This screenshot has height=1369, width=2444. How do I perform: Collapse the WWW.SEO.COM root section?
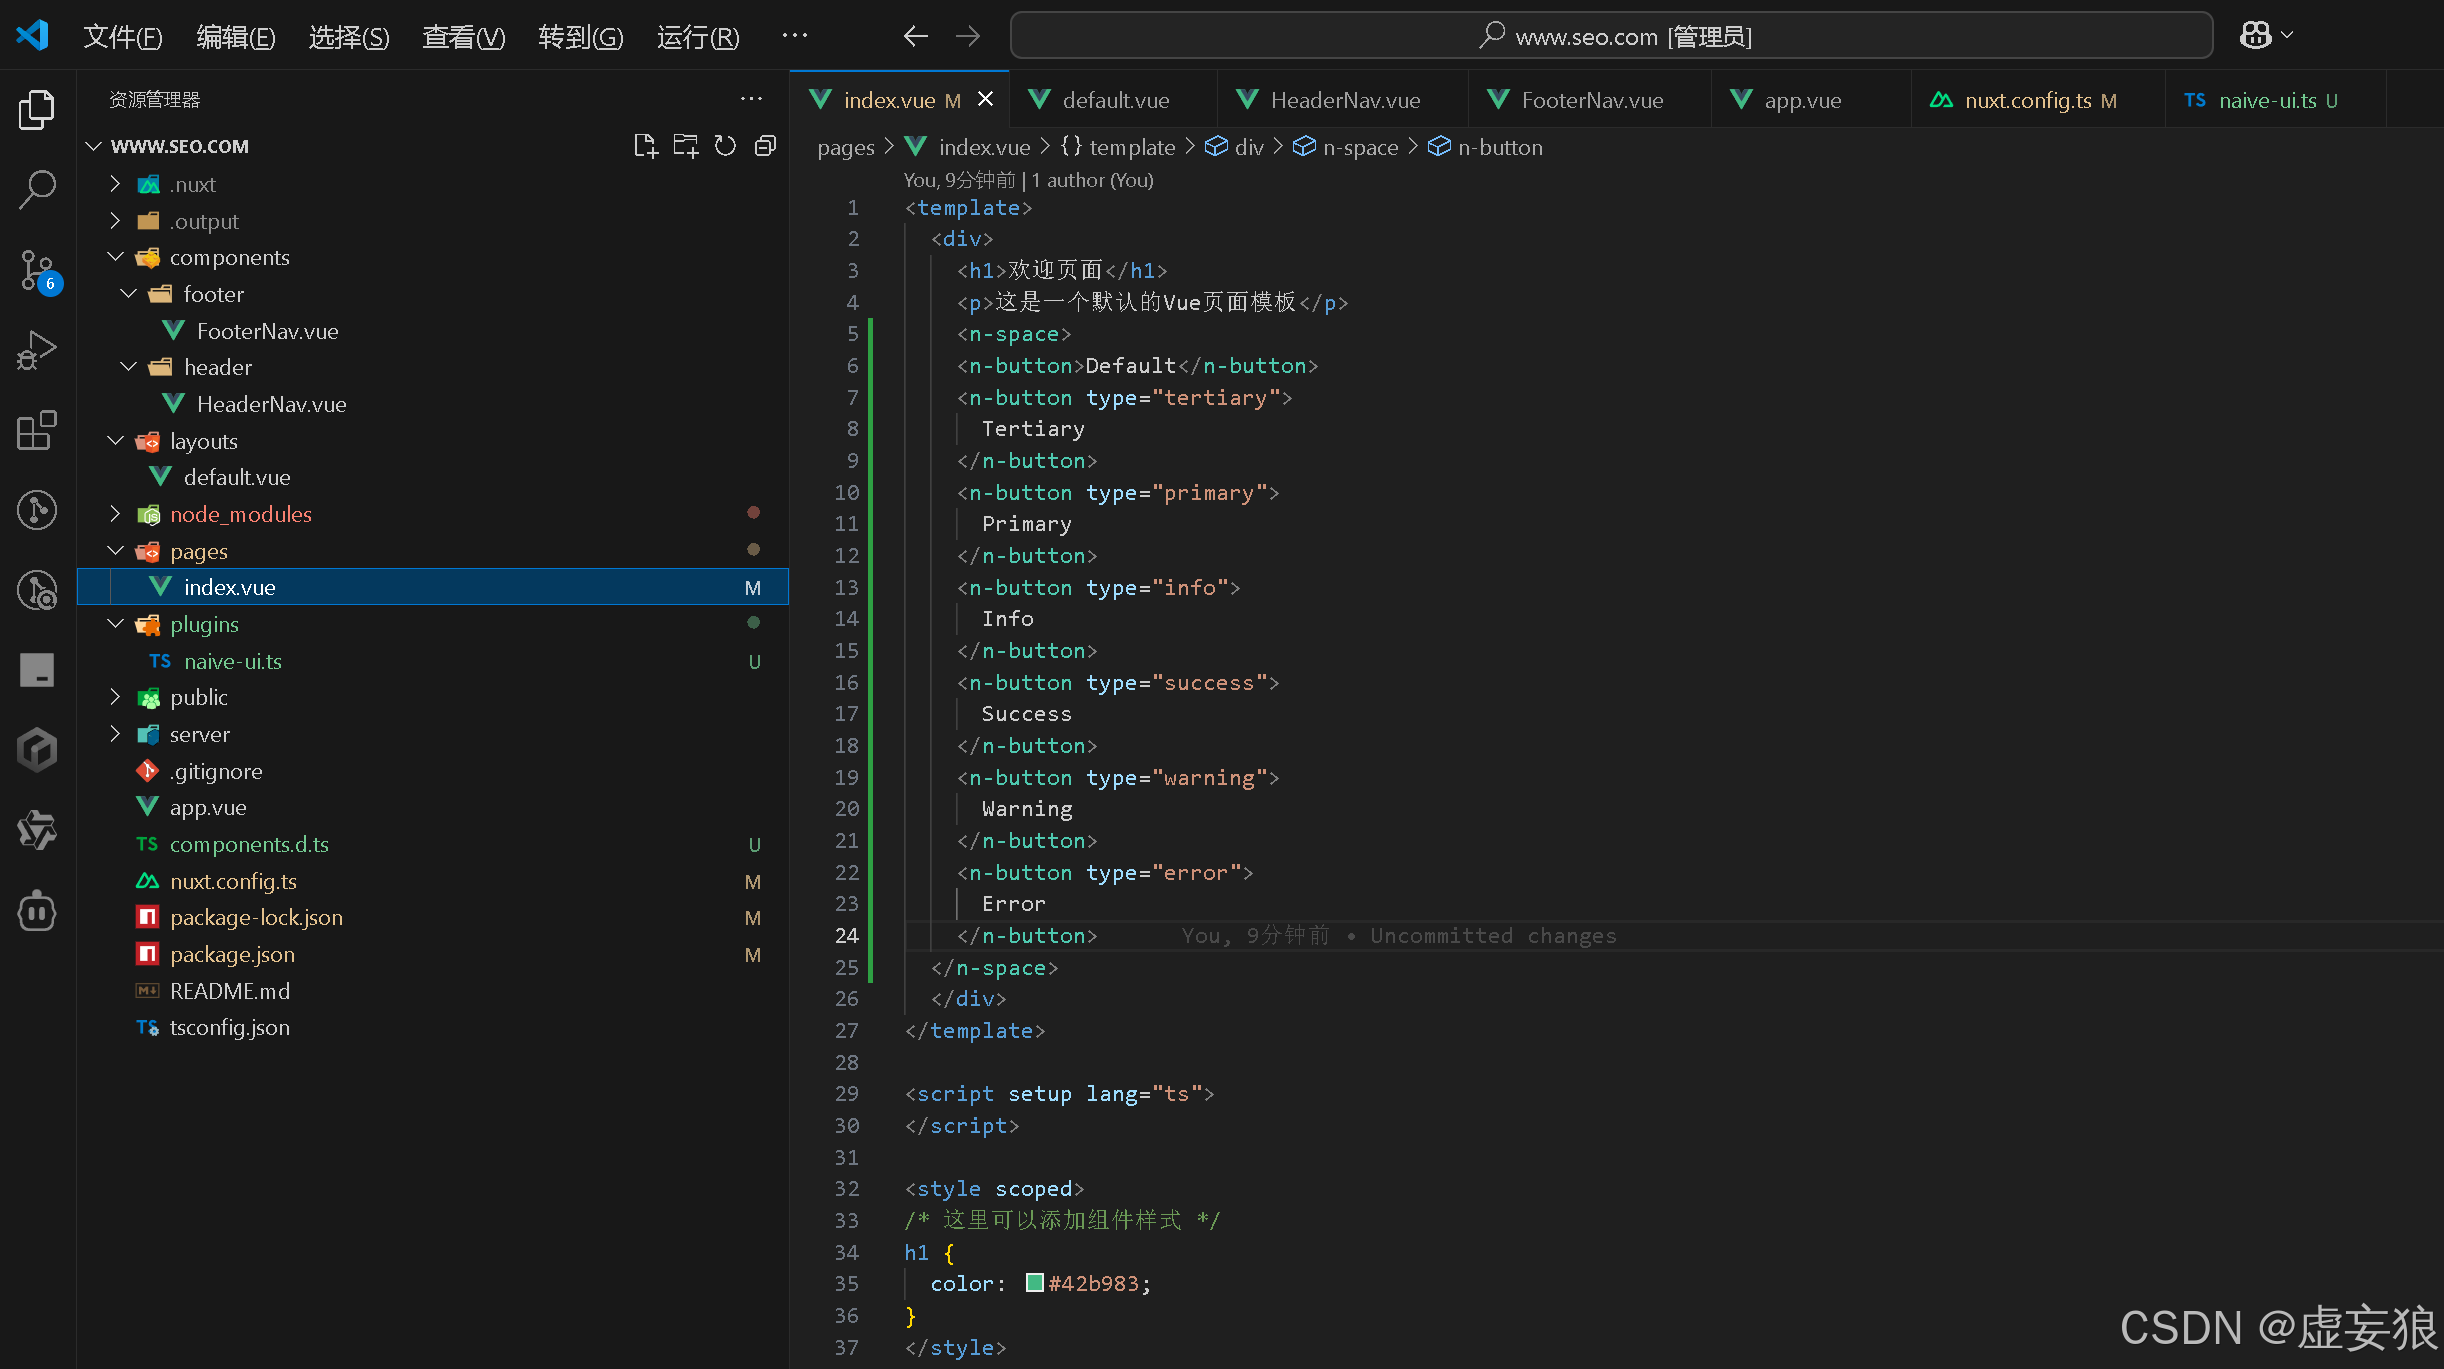pos(94,146)
